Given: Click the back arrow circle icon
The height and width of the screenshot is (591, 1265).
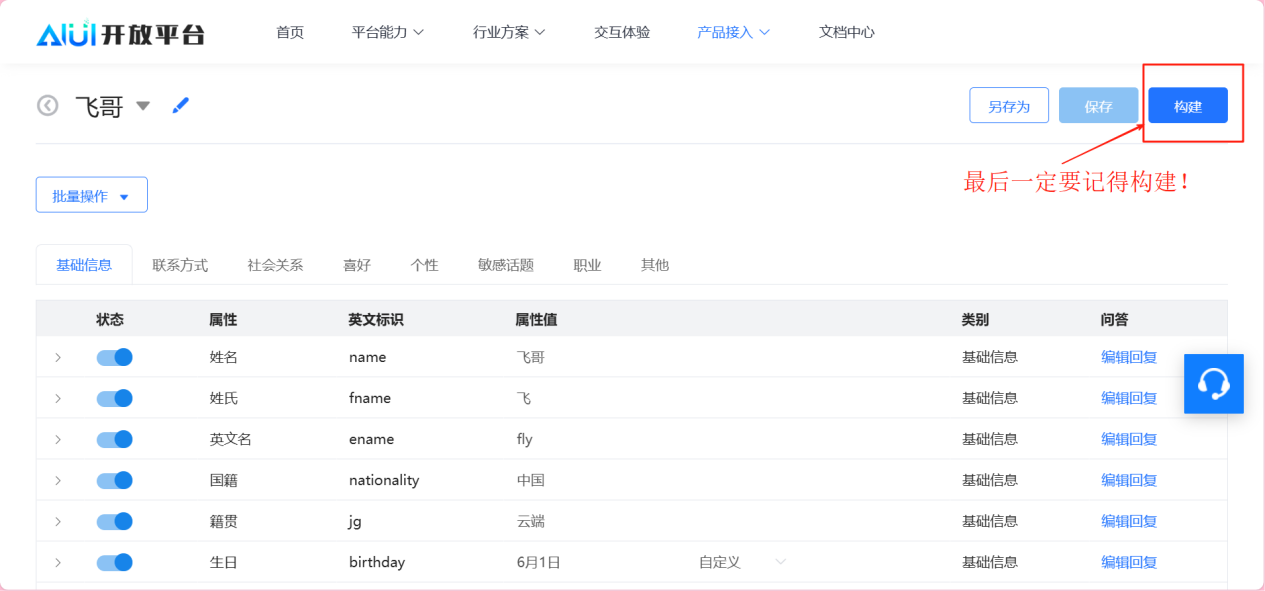Looking at the screenshot, I should pyautogui.click(x=48, y=106).
